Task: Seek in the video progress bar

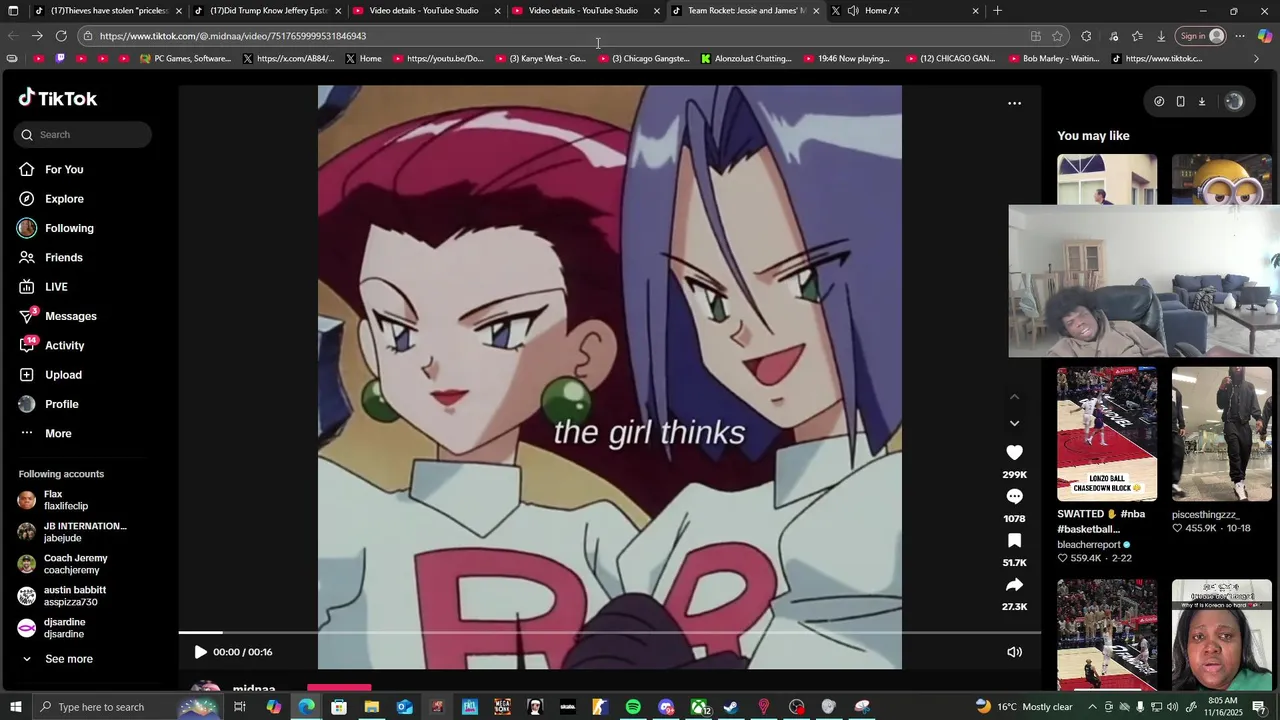Action: pos(610,633)
